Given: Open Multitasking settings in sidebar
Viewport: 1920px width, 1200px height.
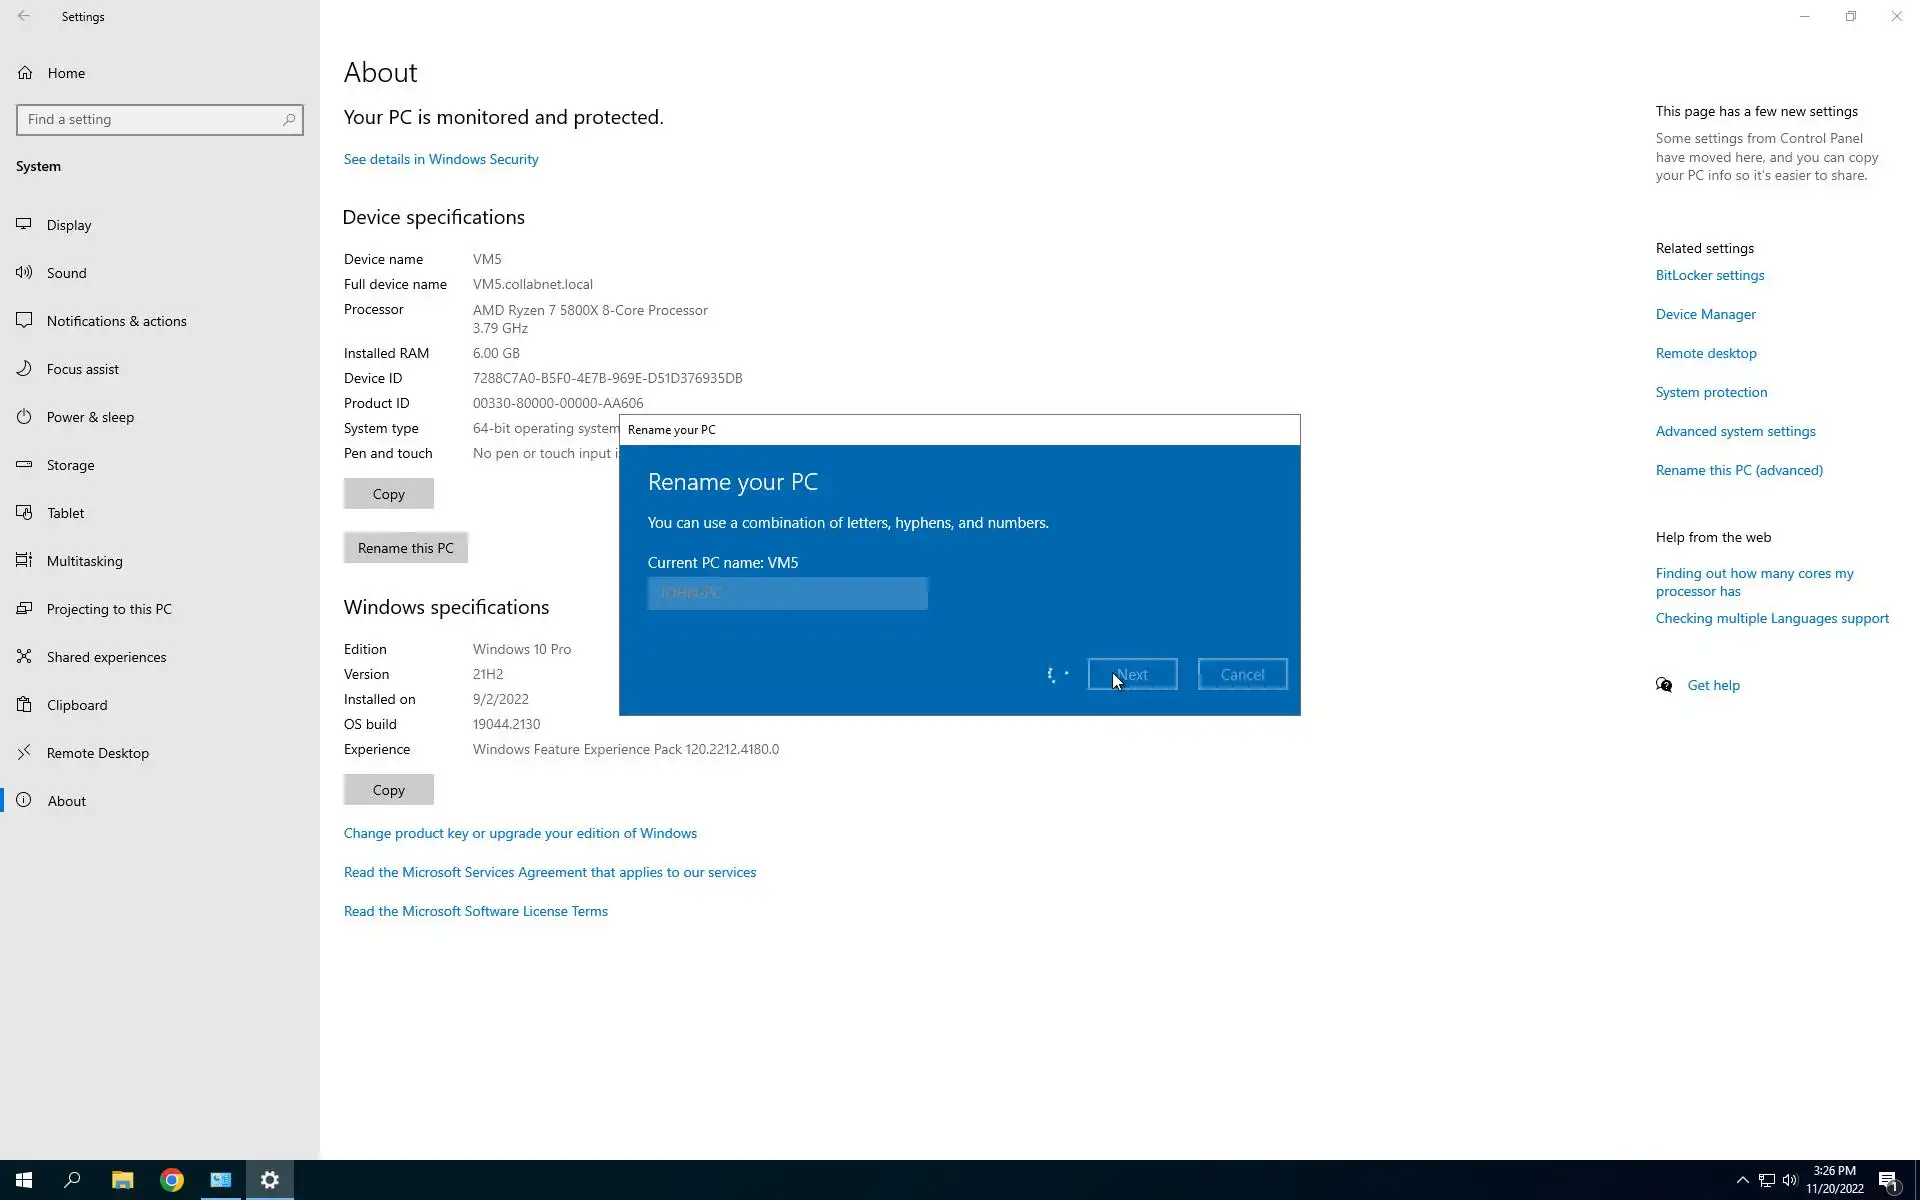Looking at the screenshot, I should coord(84,561).
